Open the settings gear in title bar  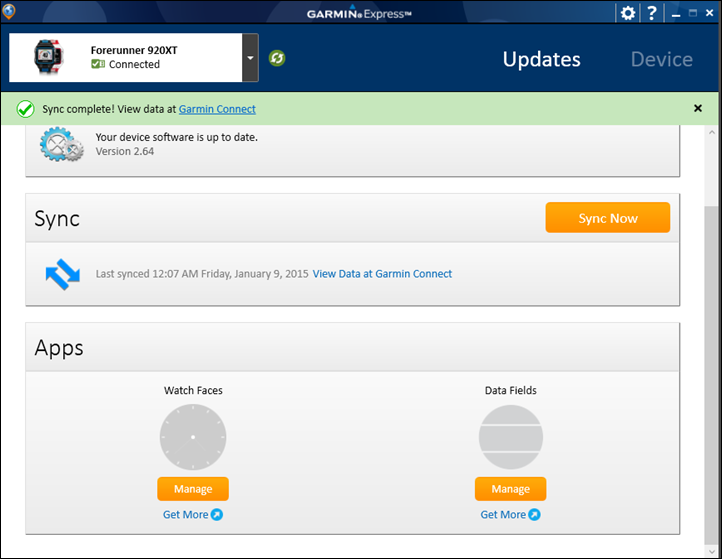[628, 13]
